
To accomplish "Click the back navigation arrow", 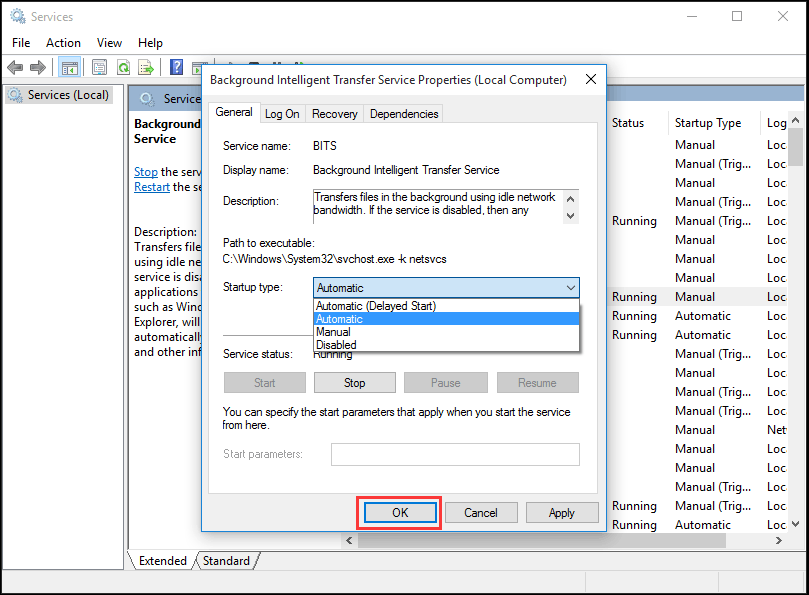I will click(14, 66).
